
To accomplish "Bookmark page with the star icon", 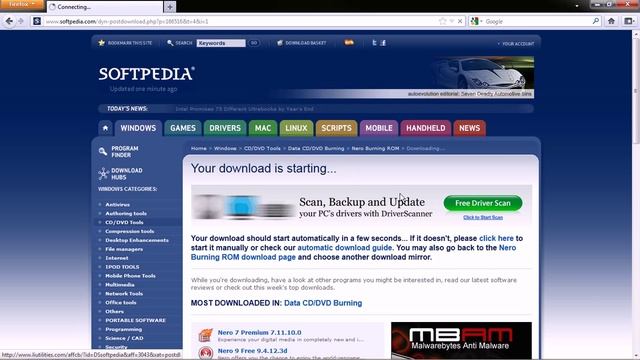I will pos(442,21).
